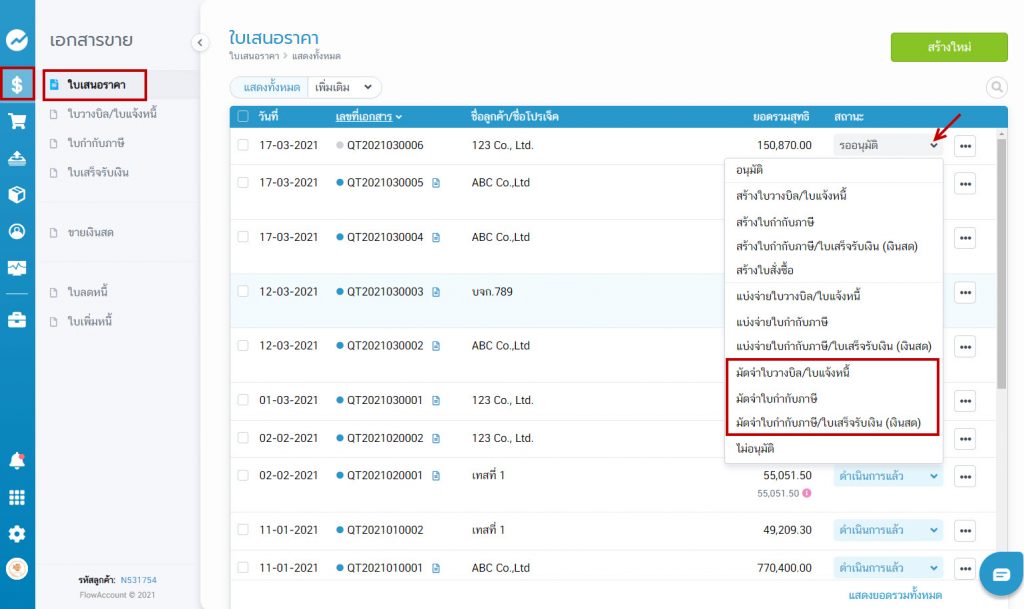Screen dimensions: 1024x609
Task: Collapse the sidebar with the arrow button
Action: point(199,42)
